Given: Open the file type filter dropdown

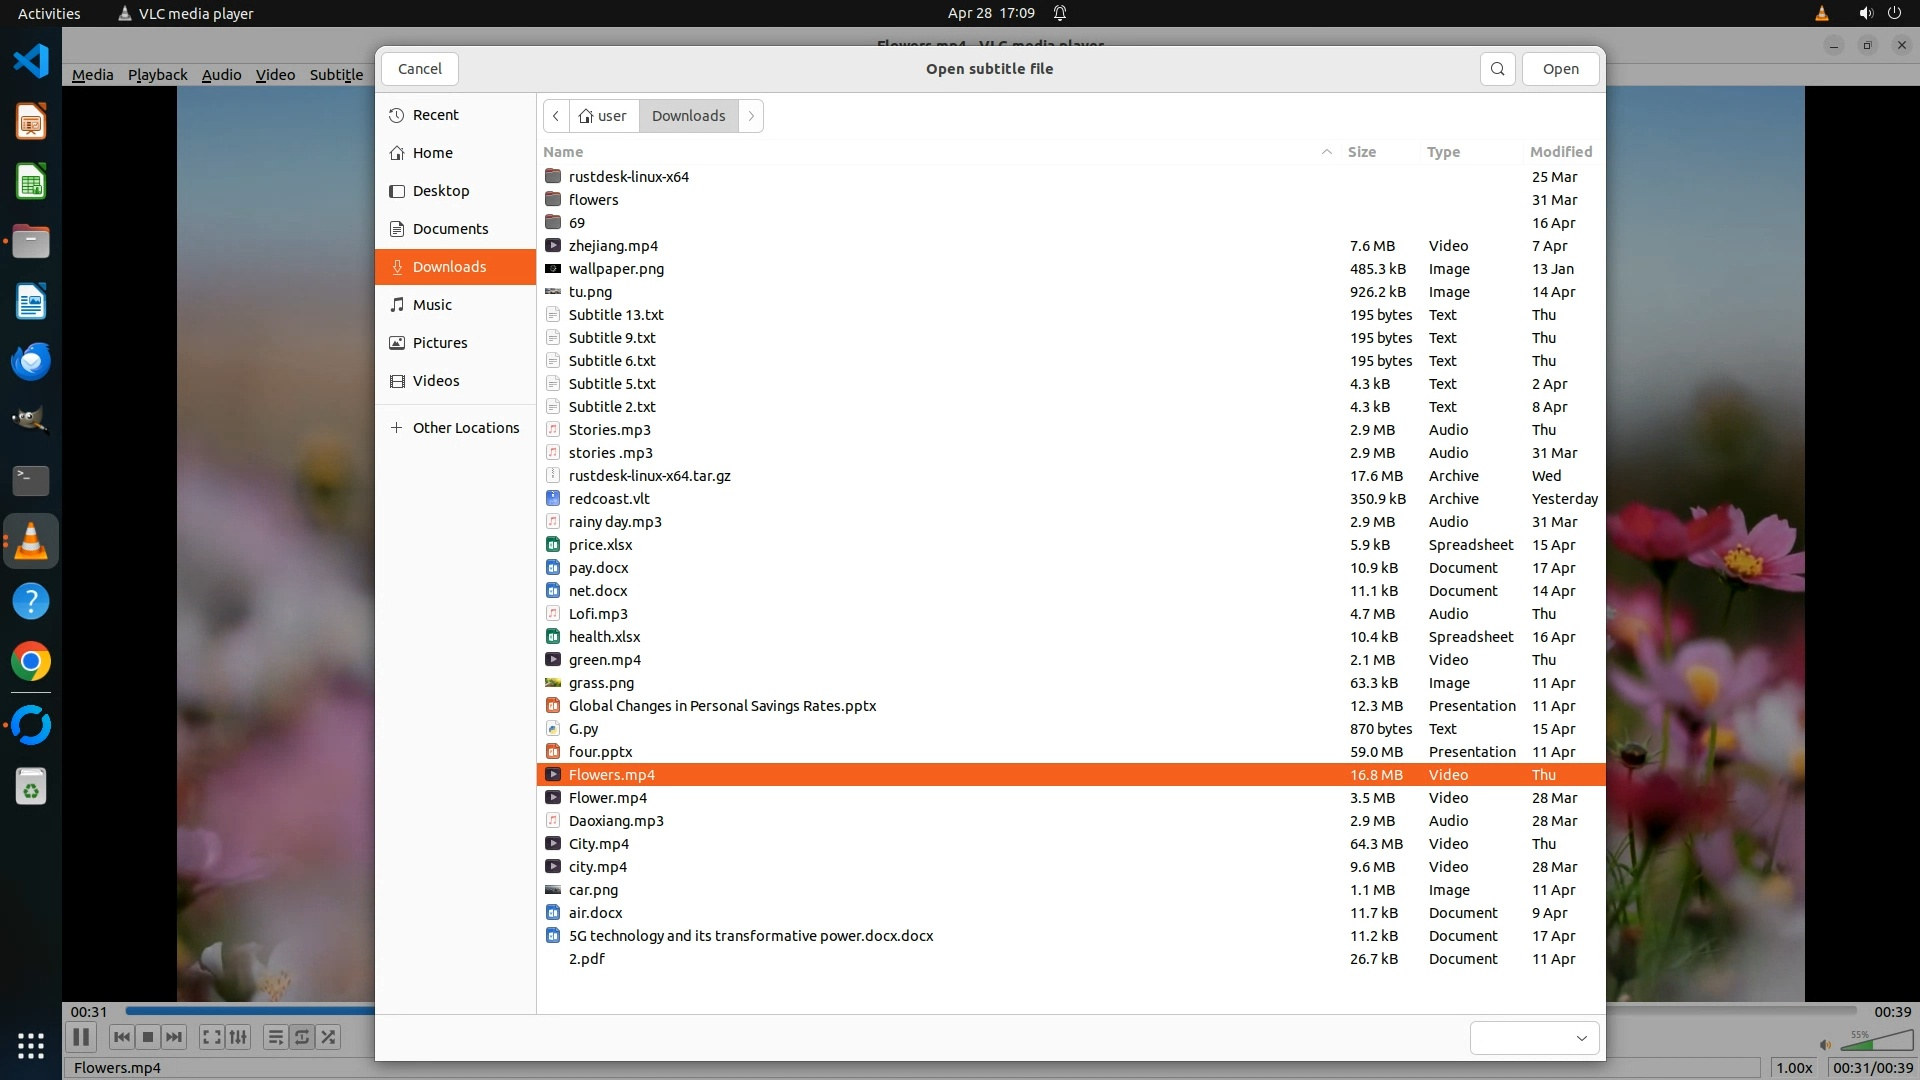Looking at the screenshot, I should [x=1534, y=1038].
